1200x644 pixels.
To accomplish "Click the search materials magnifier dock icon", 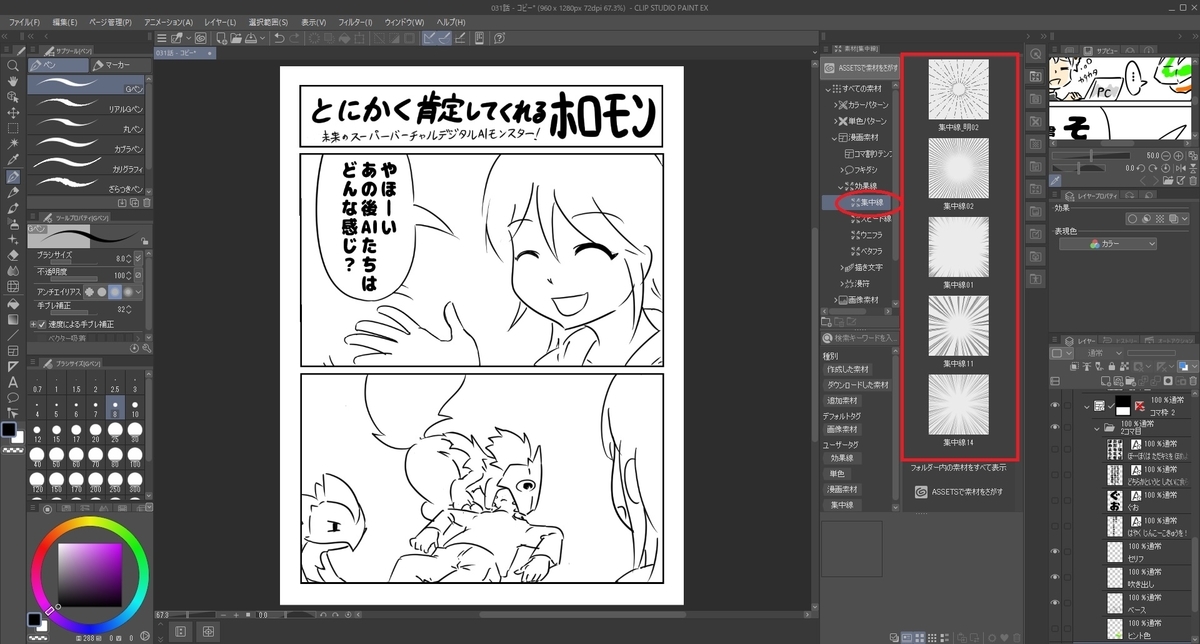I will tap(1035, 54).
